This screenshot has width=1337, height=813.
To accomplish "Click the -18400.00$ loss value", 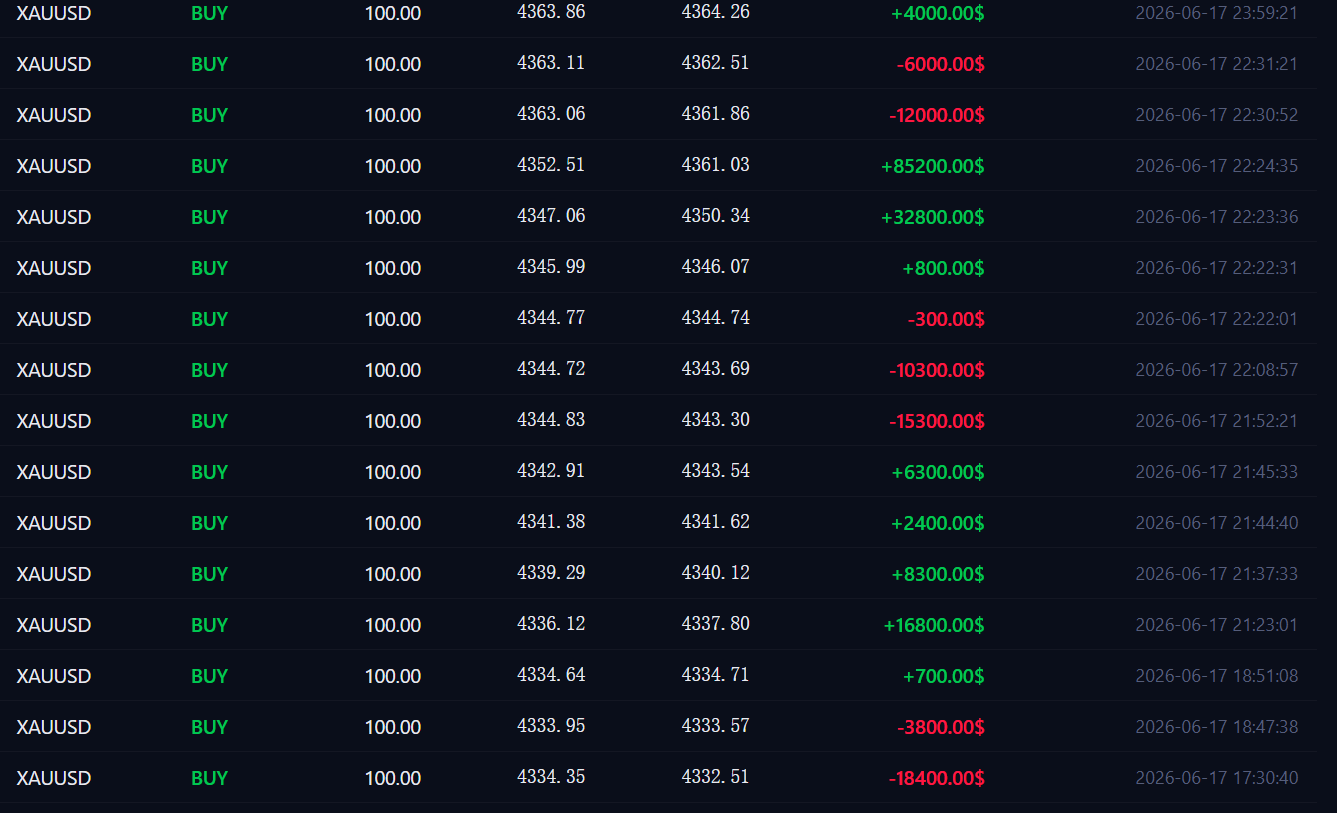I will coord(936,778).
